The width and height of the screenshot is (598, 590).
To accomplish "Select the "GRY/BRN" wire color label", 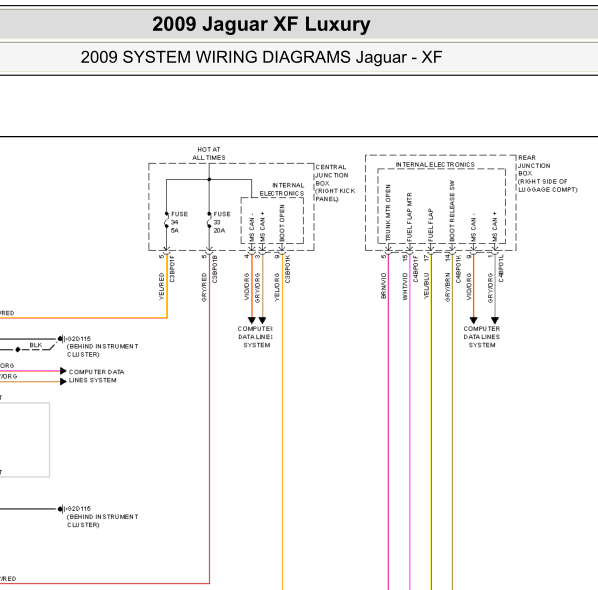I will 448,287.
